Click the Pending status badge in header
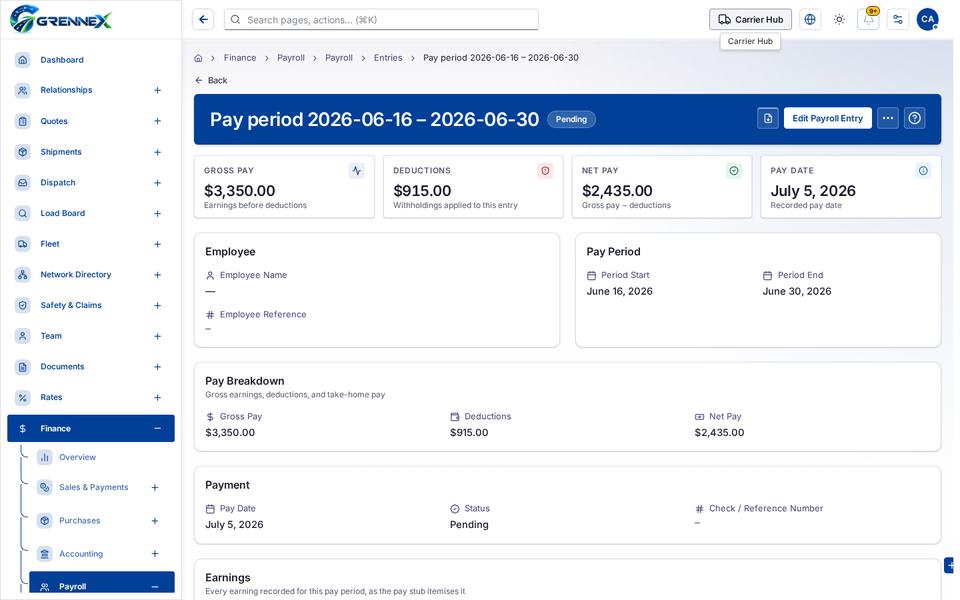Viewport: 960px width, 600px height. point(571,119)
